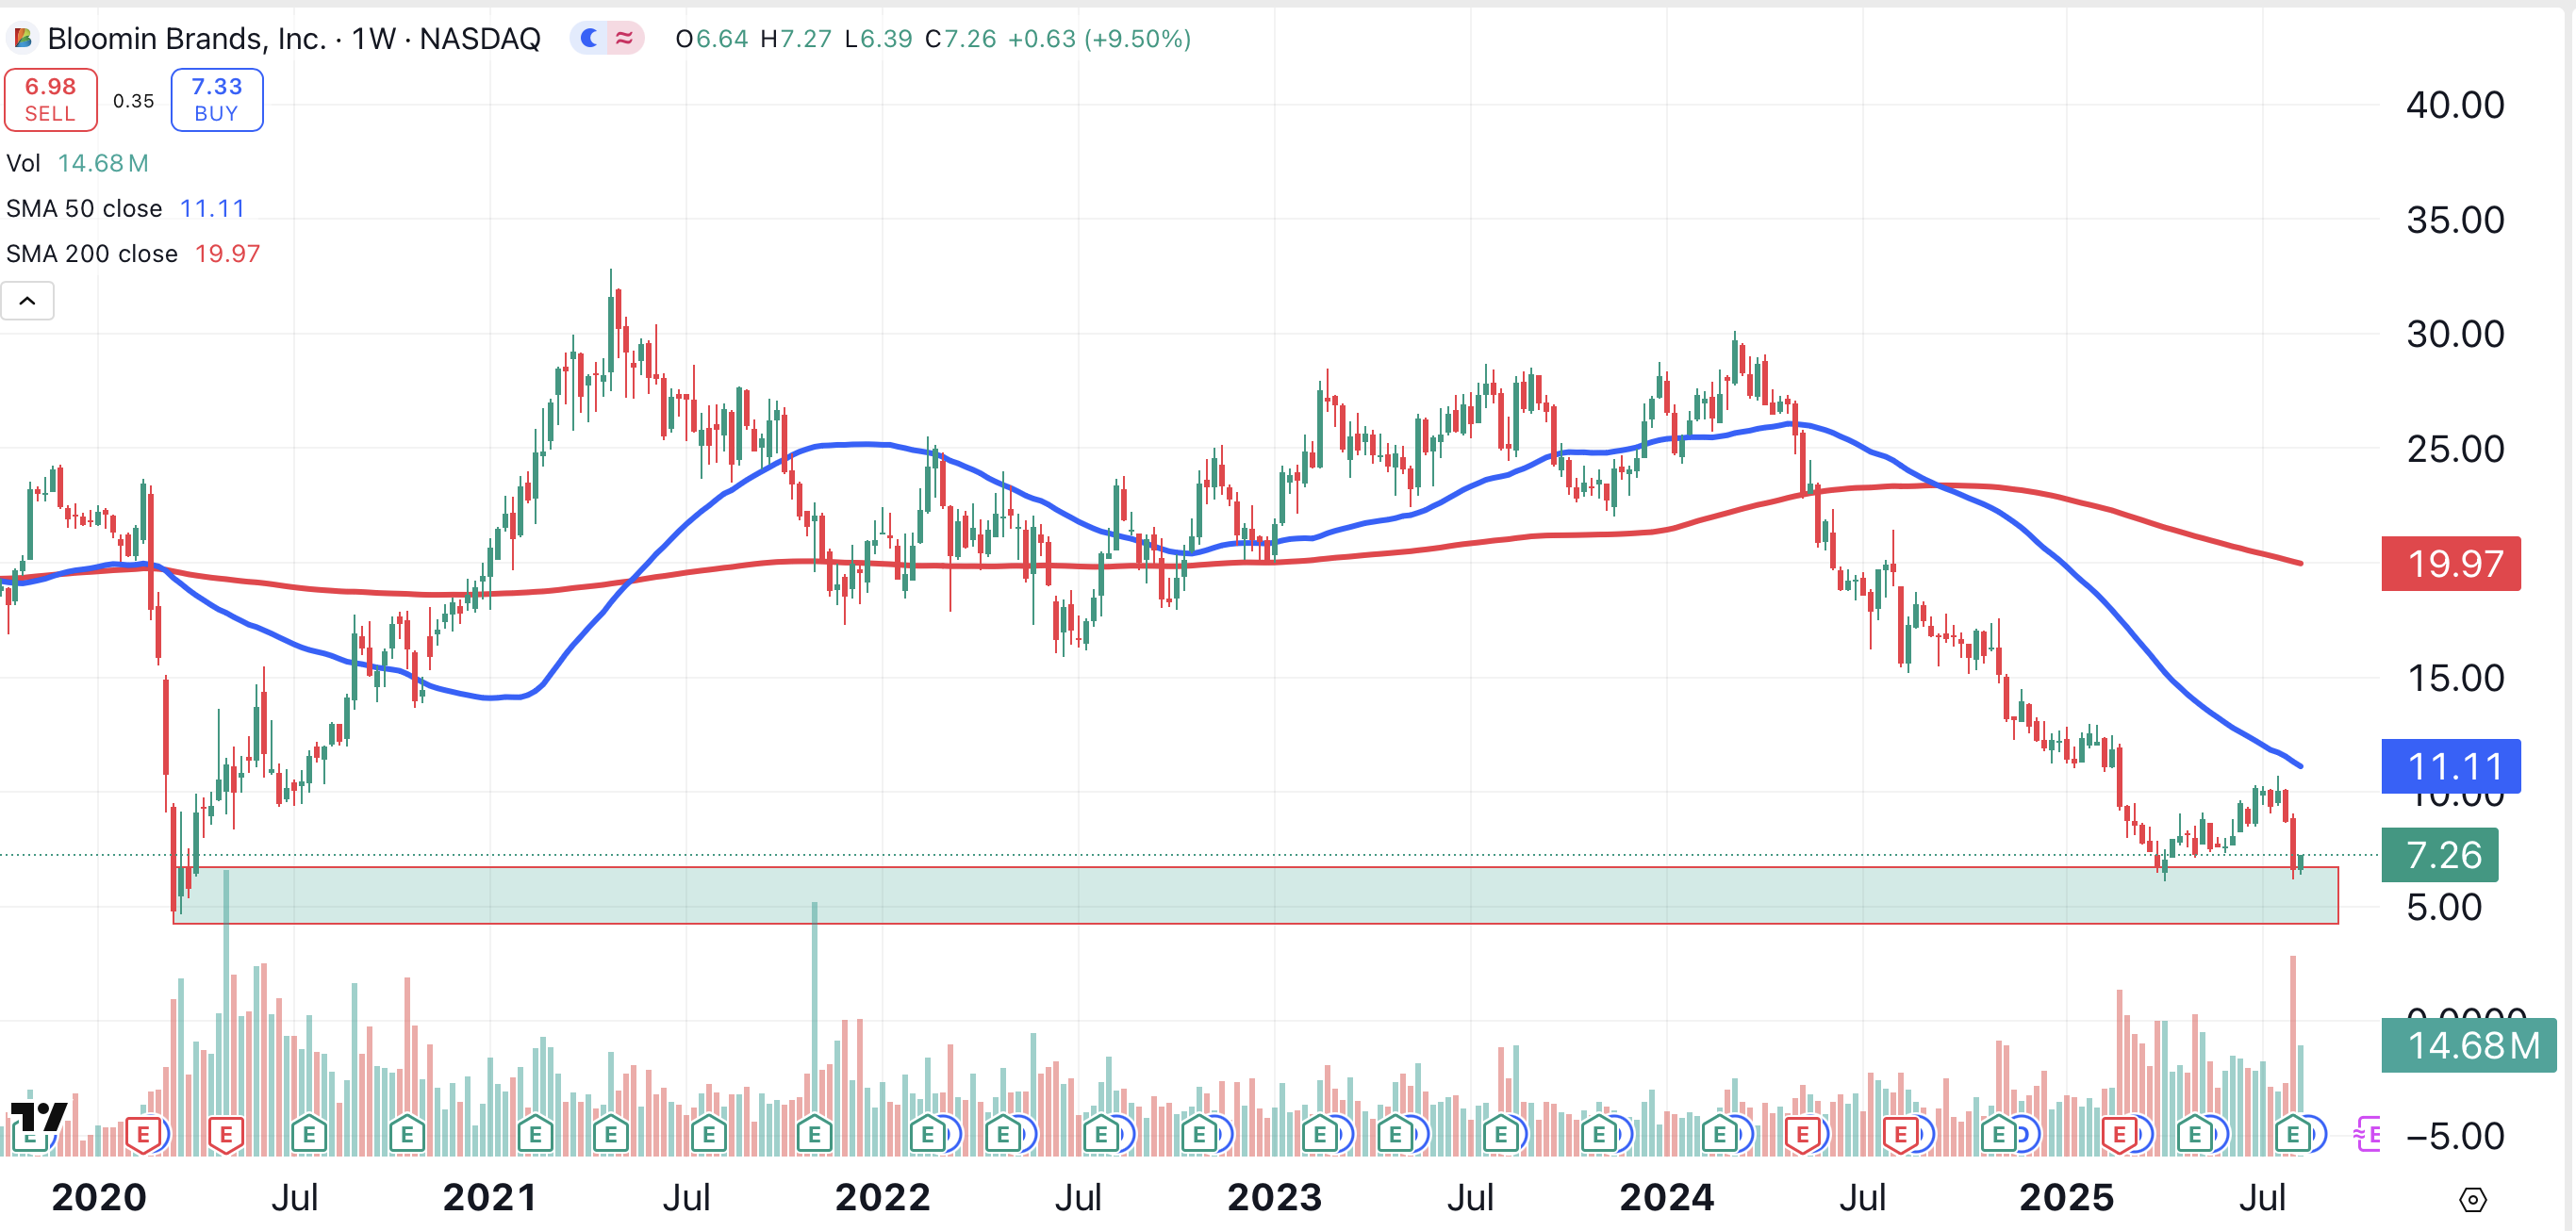Click the red earnings marker near 2020
The width and height of the screenshot is (2576, 1231).
click(143, 1135)
